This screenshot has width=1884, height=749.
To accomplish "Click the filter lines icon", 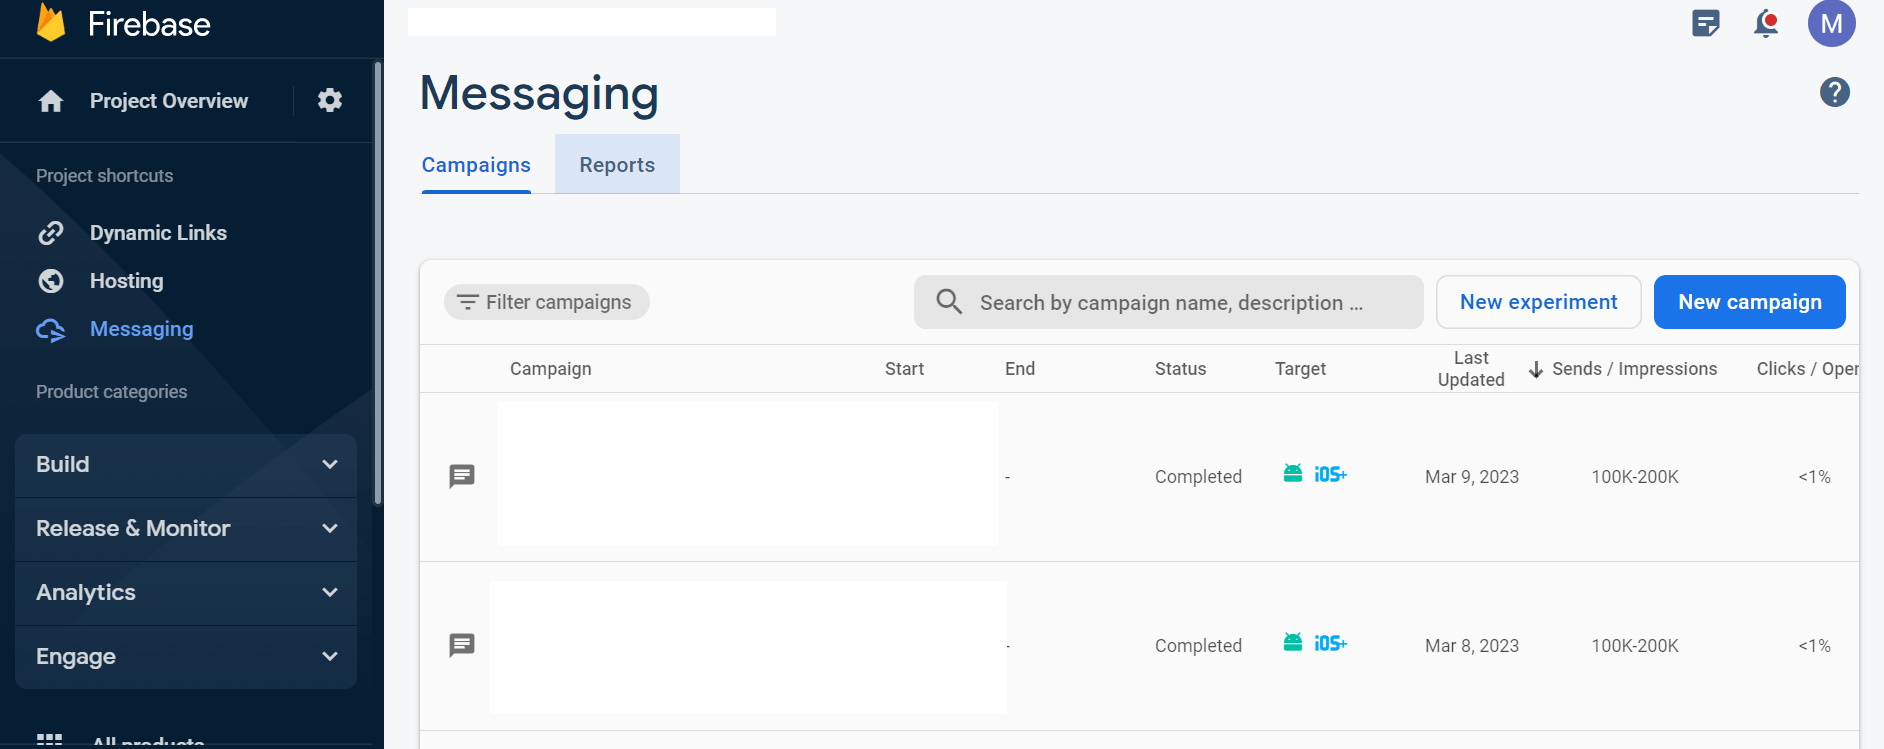I will coord(467,302).
